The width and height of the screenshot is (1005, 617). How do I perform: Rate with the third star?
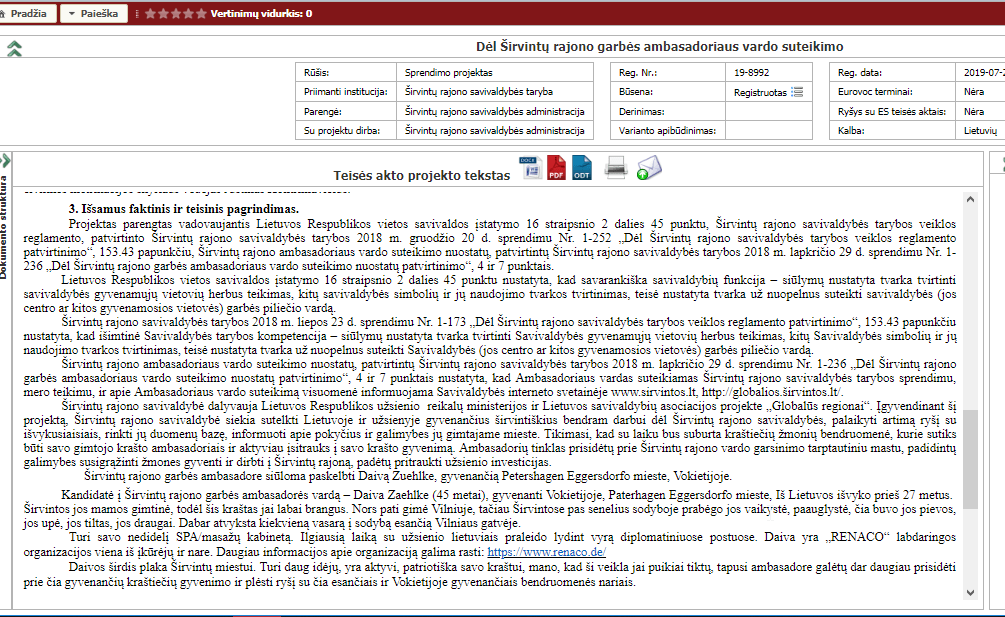(176, 14)
